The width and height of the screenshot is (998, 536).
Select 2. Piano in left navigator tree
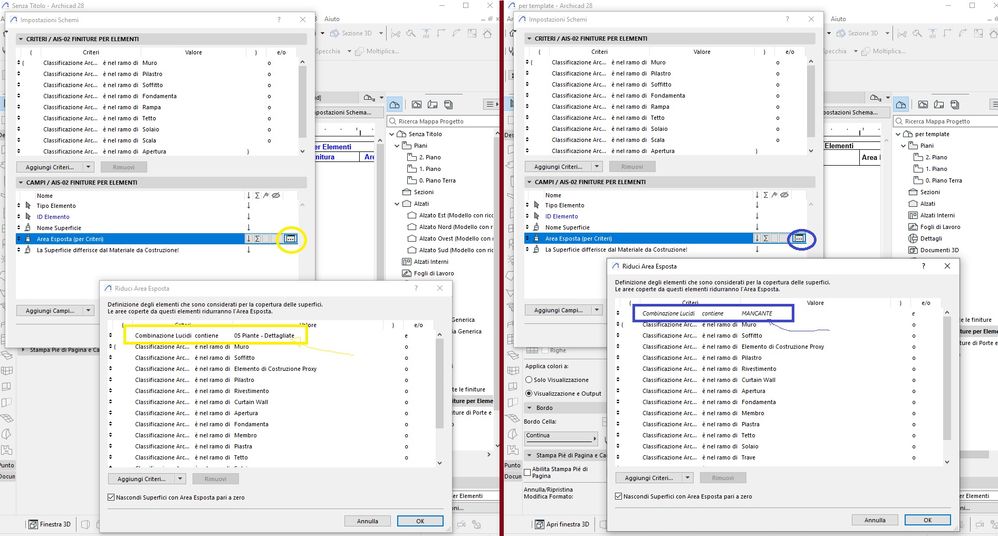(x=430, y=157)
